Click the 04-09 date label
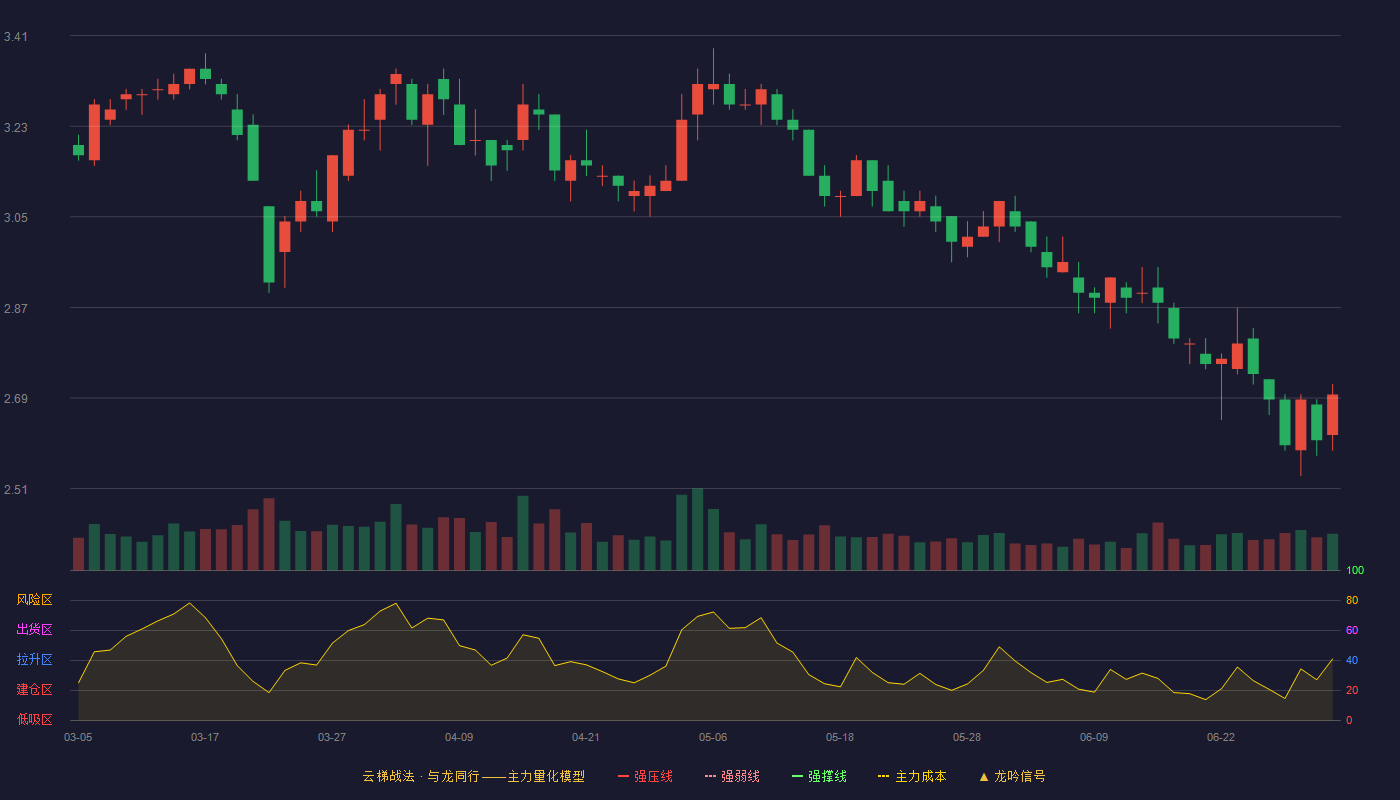This screenshot has height=800, width=1400. (x=459, y=737)
